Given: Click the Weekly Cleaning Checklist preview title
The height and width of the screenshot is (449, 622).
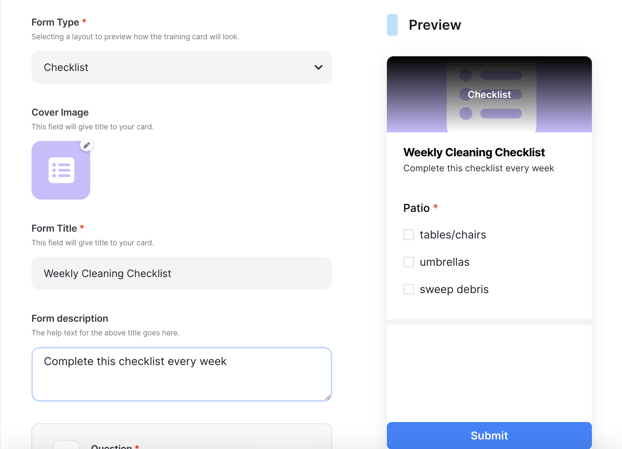Looking at the screenshot, I should point(474,152).
